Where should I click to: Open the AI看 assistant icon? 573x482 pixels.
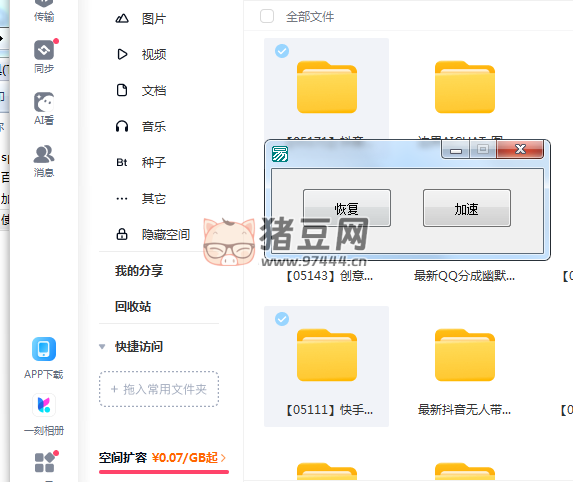(44, 102)
